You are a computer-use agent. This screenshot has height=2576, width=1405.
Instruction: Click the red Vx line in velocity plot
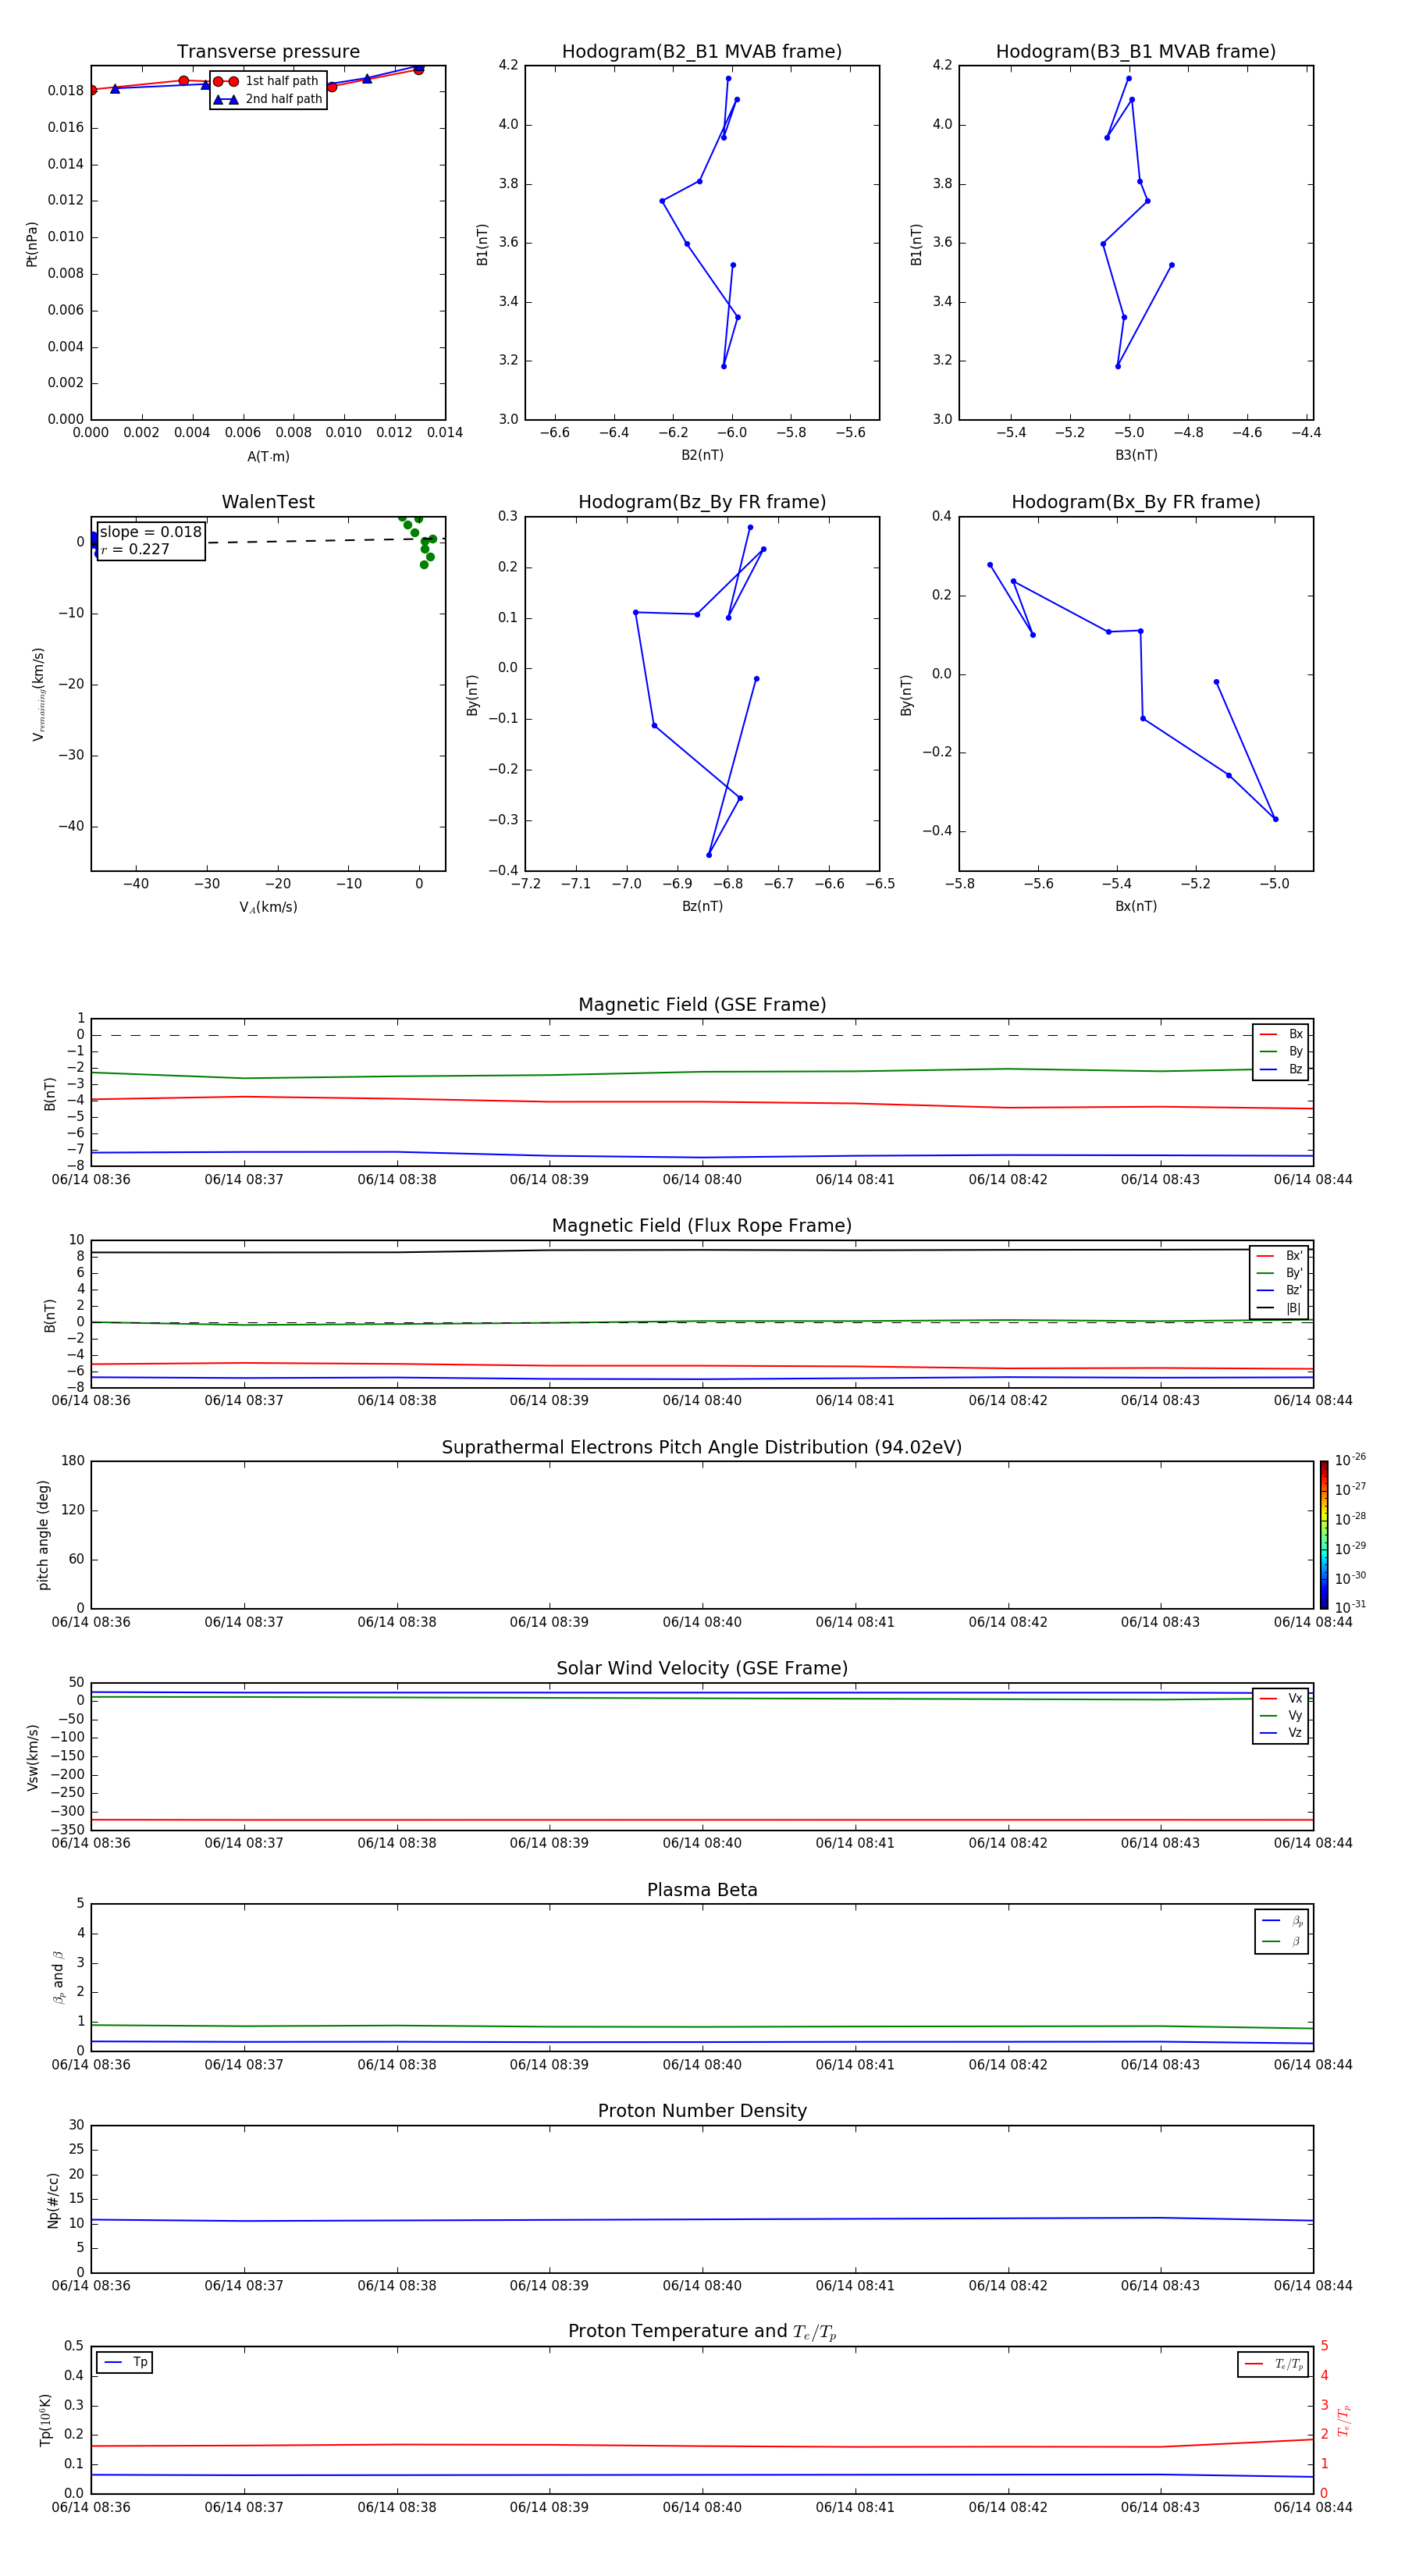[x=702, y=1820]
